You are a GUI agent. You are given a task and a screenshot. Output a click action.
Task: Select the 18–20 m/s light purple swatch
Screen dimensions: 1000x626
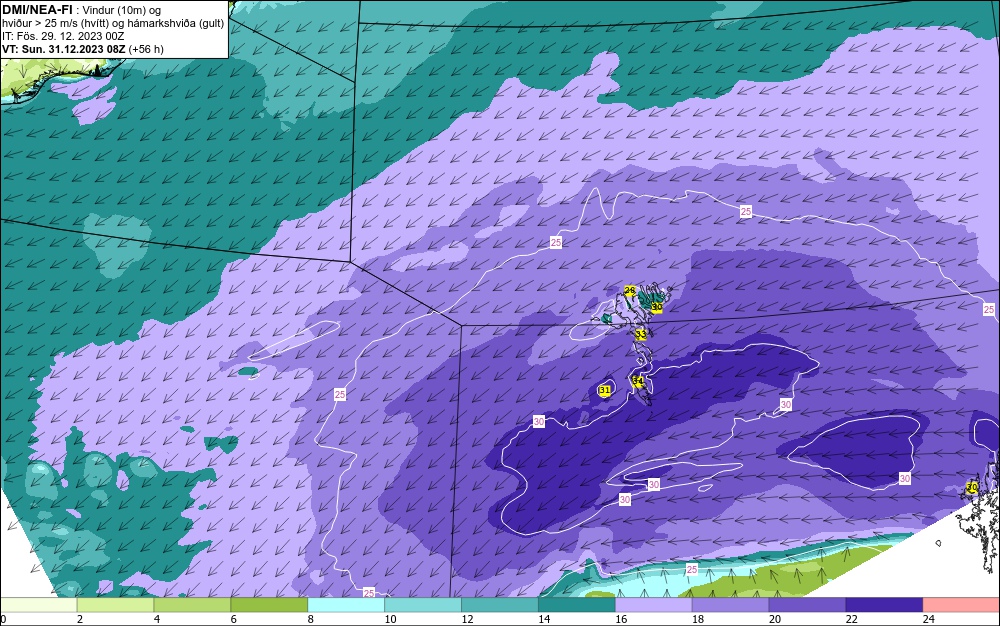(730, 605)
